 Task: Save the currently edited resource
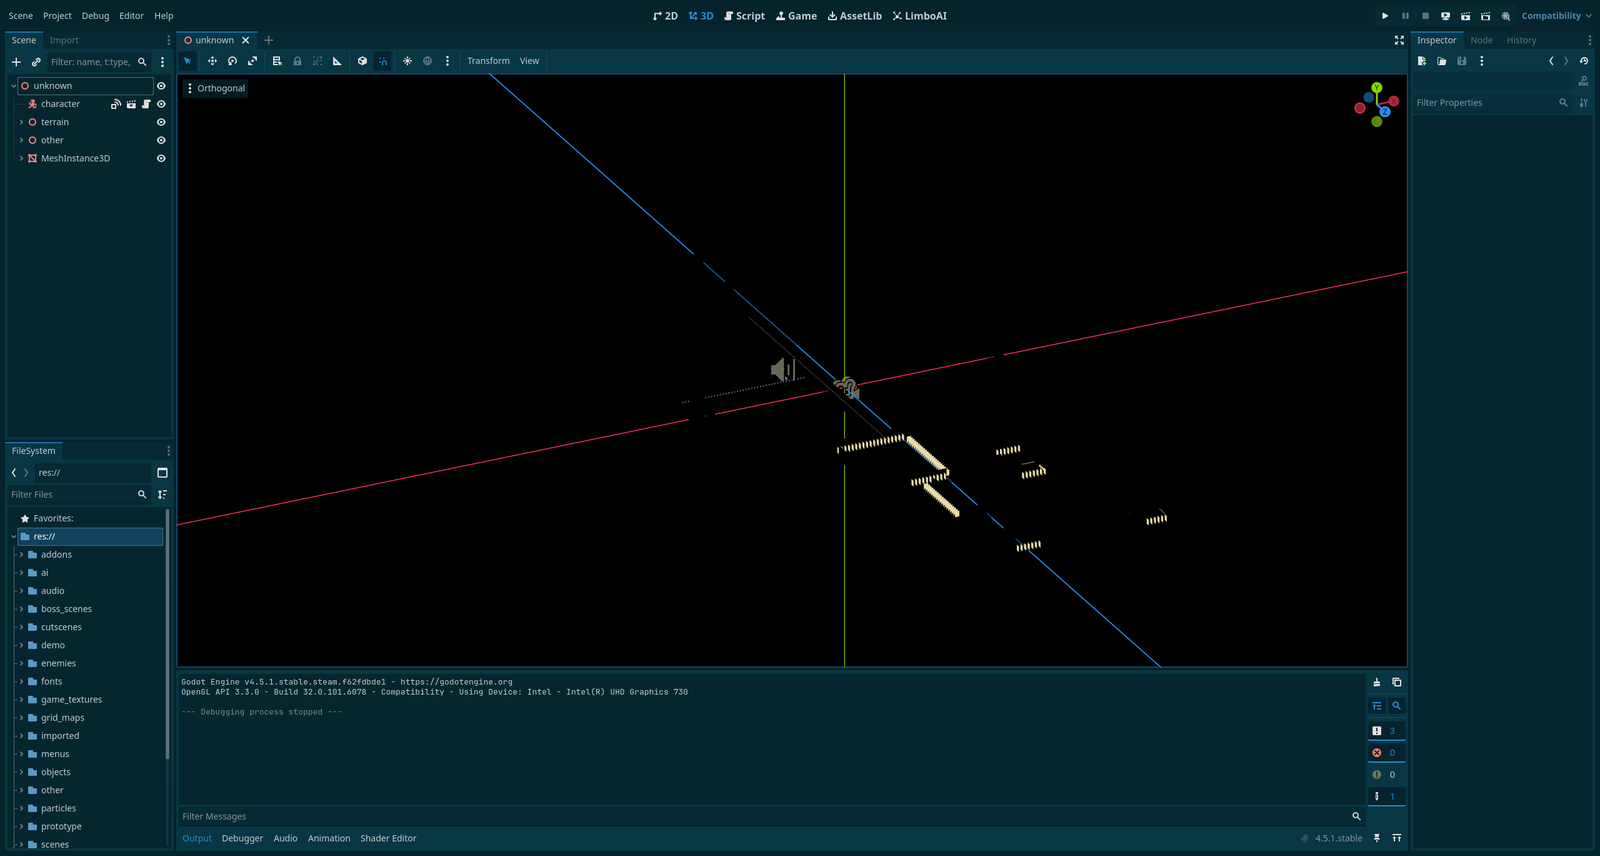pos(1462,61)
